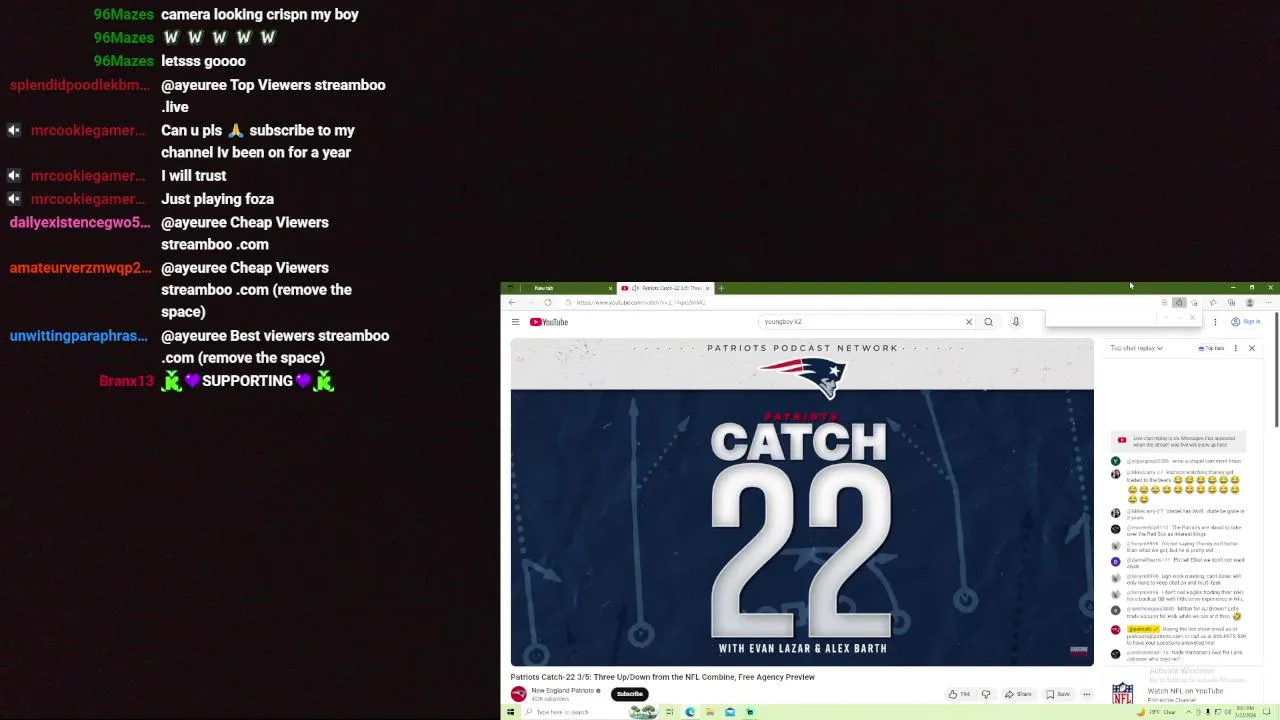This screenshot has width=1280, height=720.
Task: Open browser settings and more menu
Action: point(1268,302)
